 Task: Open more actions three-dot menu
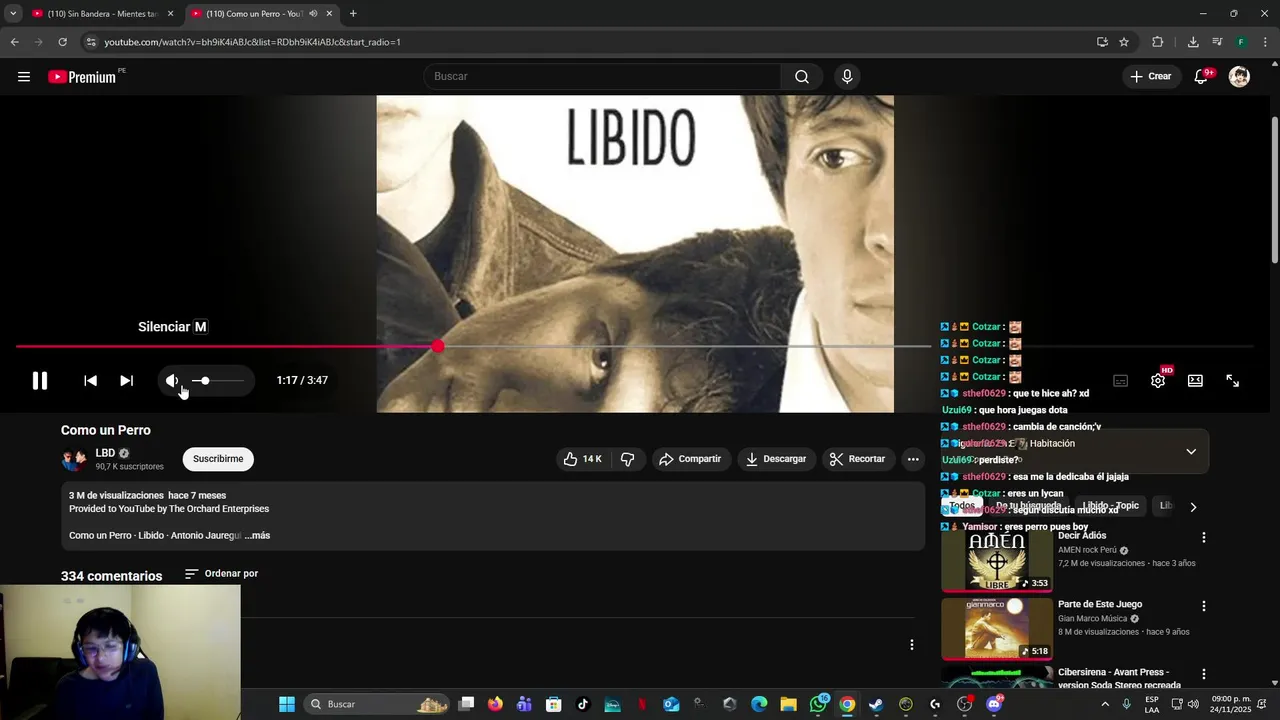click(x=912, y=459)
